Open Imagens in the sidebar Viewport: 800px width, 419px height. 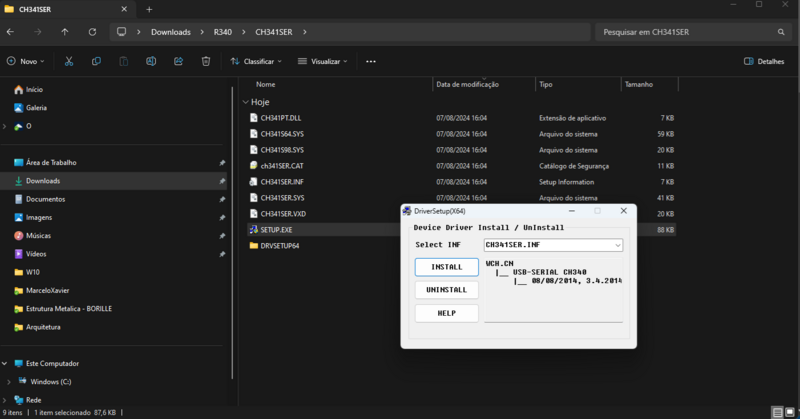coord(39,217)
